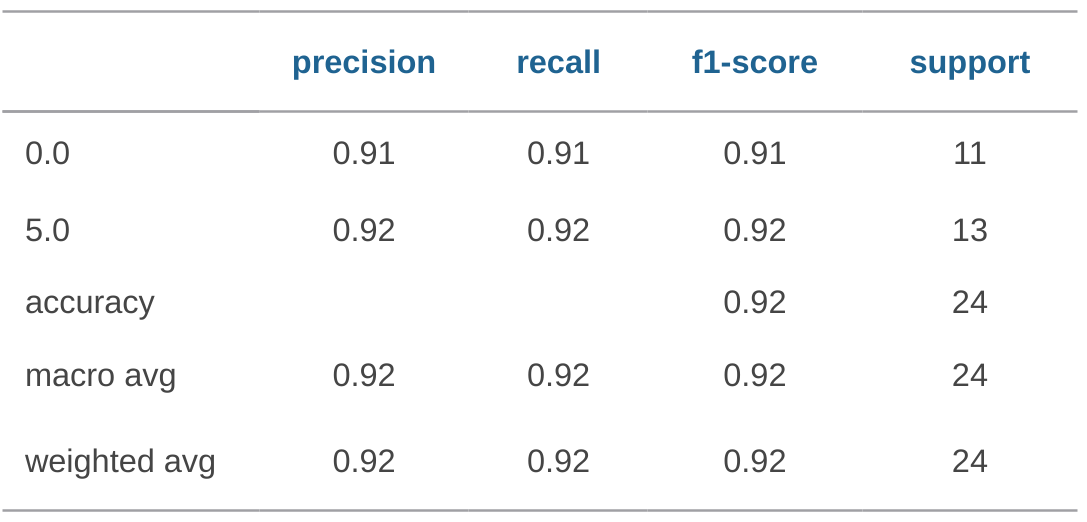Click precision value 0.91 for class 0.0
This screenshot has width=1087, height=522.
pyautogui.click(x=363, y=153)
